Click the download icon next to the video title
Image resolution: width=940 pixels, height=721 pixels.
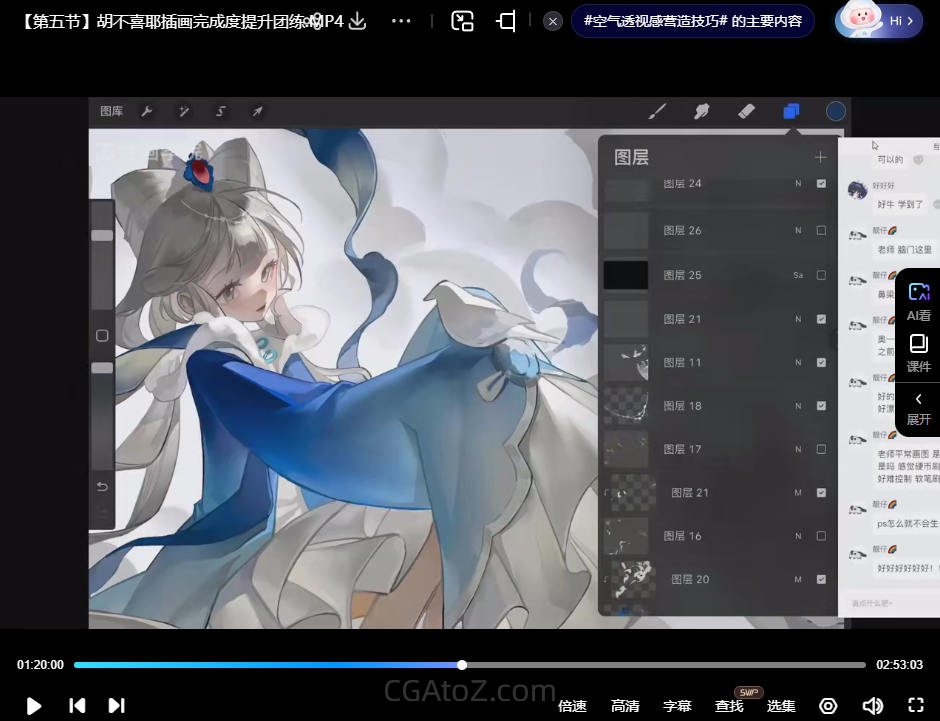coord(357,21)
